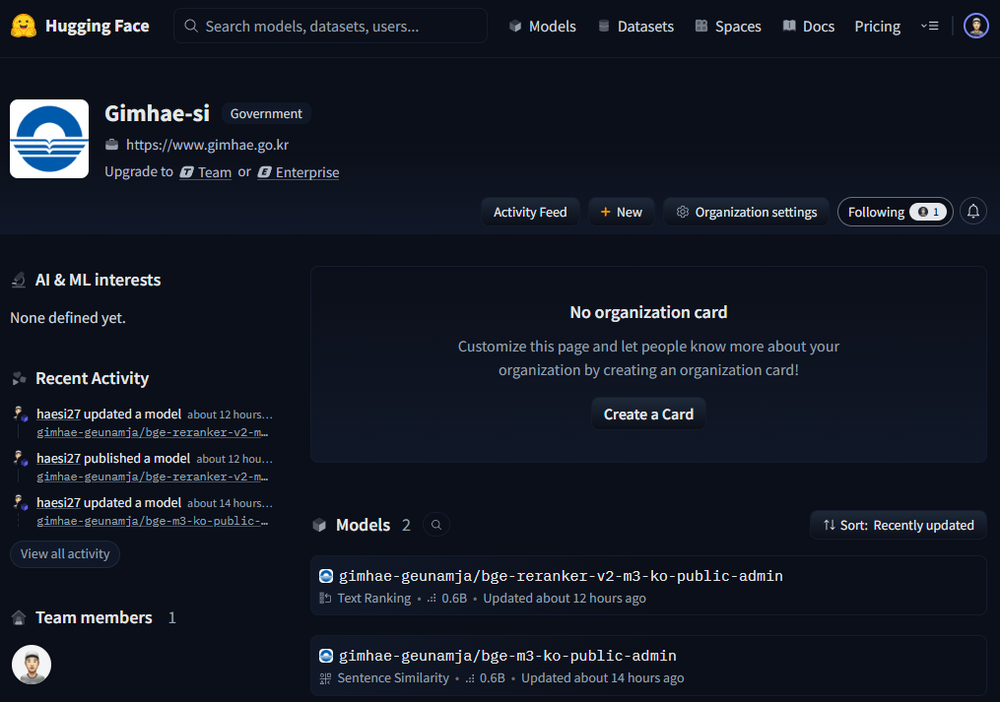Image resolution: width=1000 pixels, height=702 pixels.
Task: Click the gear icon on Organization settings
Action: tap(682, 212)
